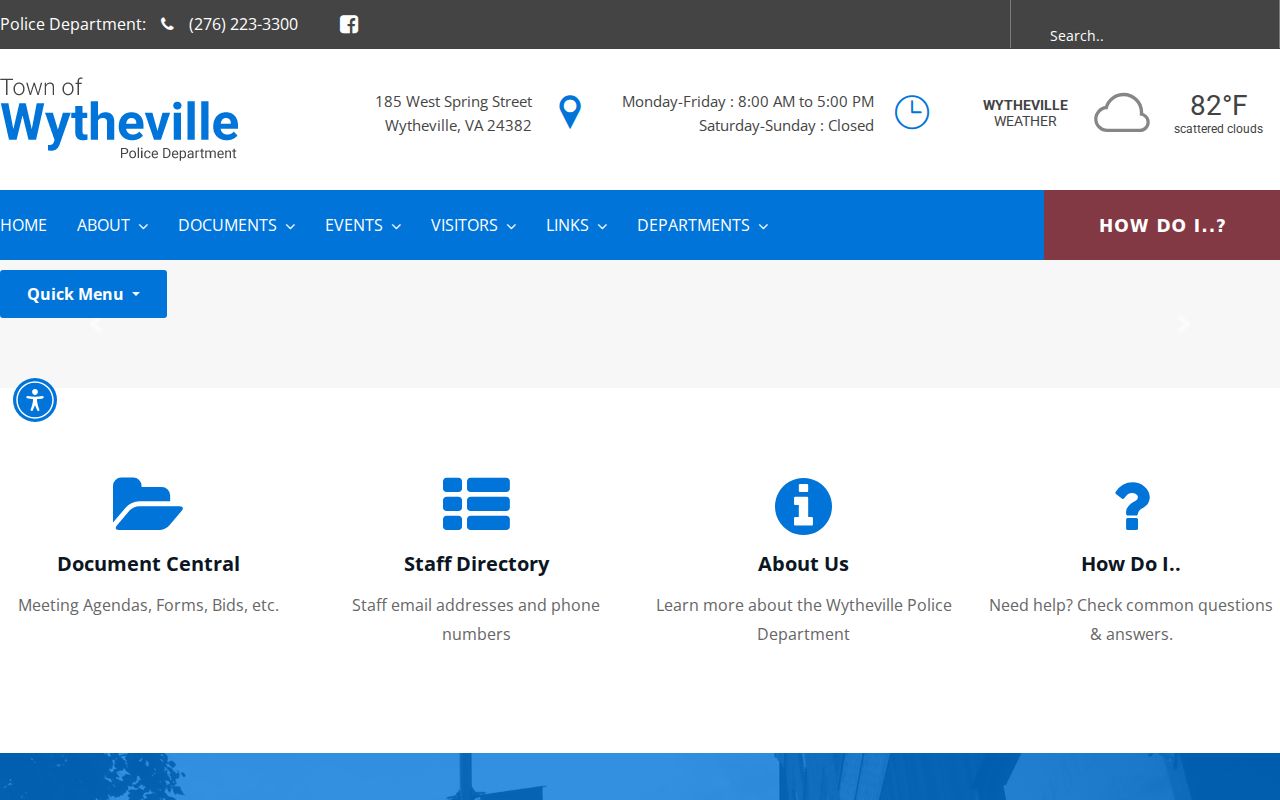Click the 'Police Department:' header label

pyautogui.click(x=73, y=24)
